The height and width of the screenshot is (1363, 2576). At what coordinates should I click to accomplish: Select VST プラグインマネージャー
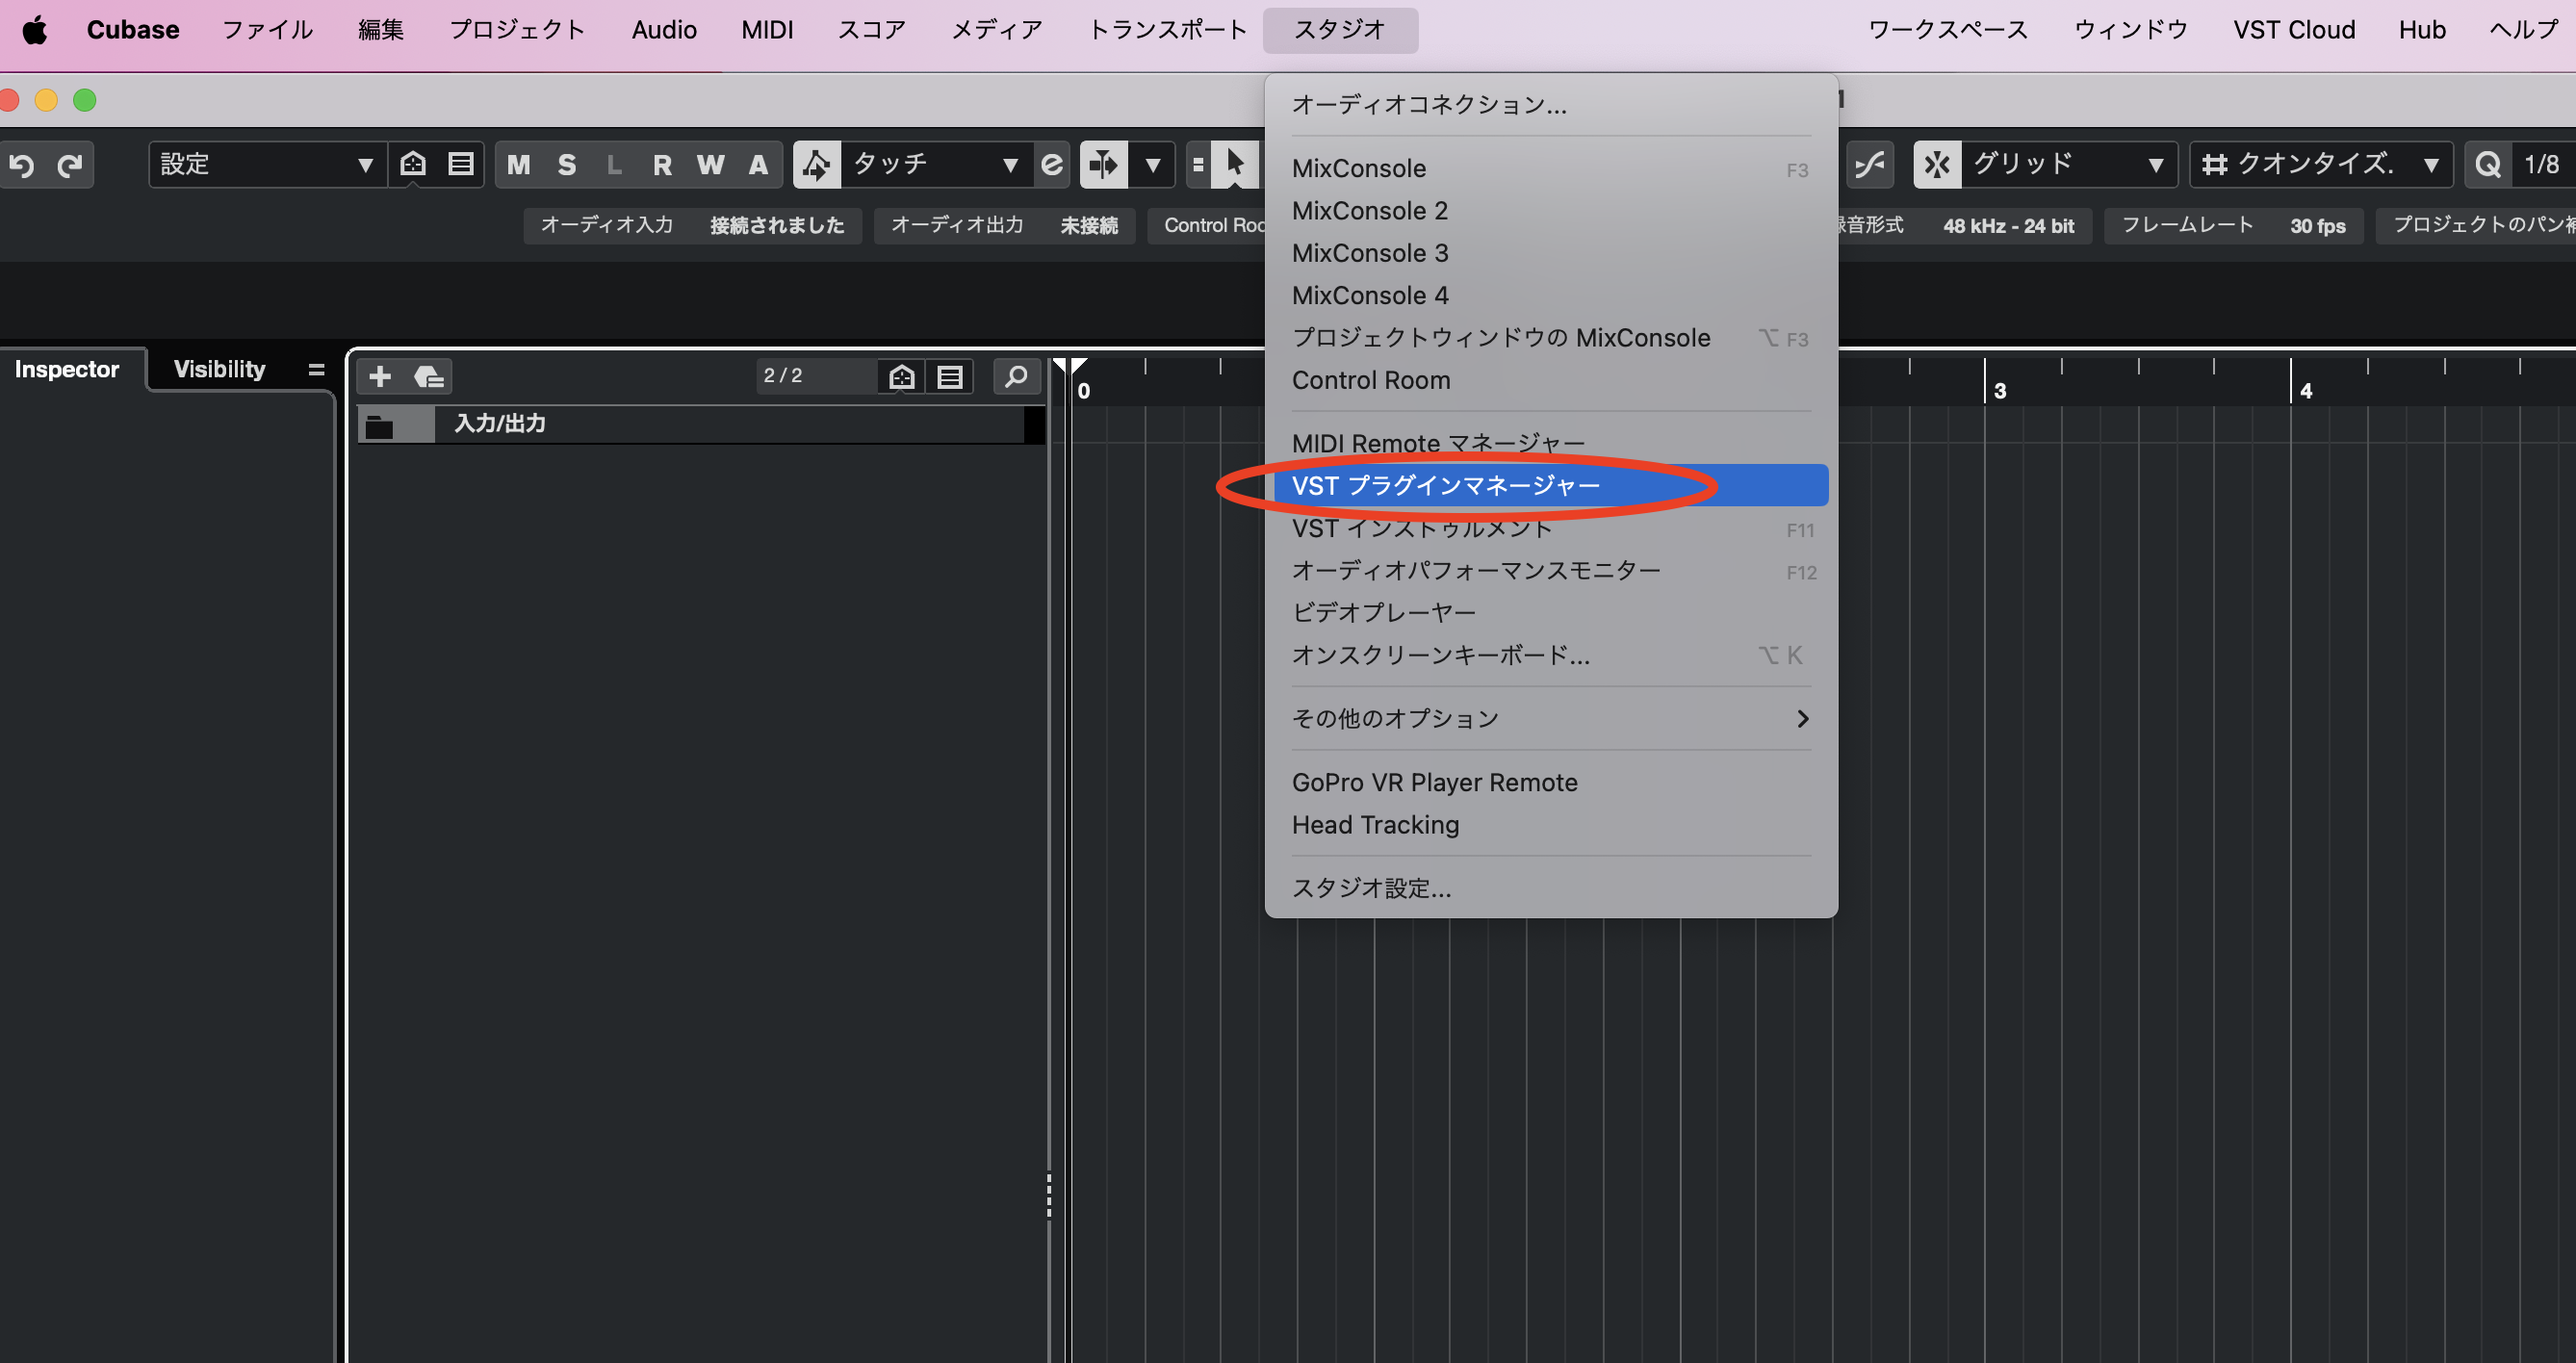(x=1550, y=485)
